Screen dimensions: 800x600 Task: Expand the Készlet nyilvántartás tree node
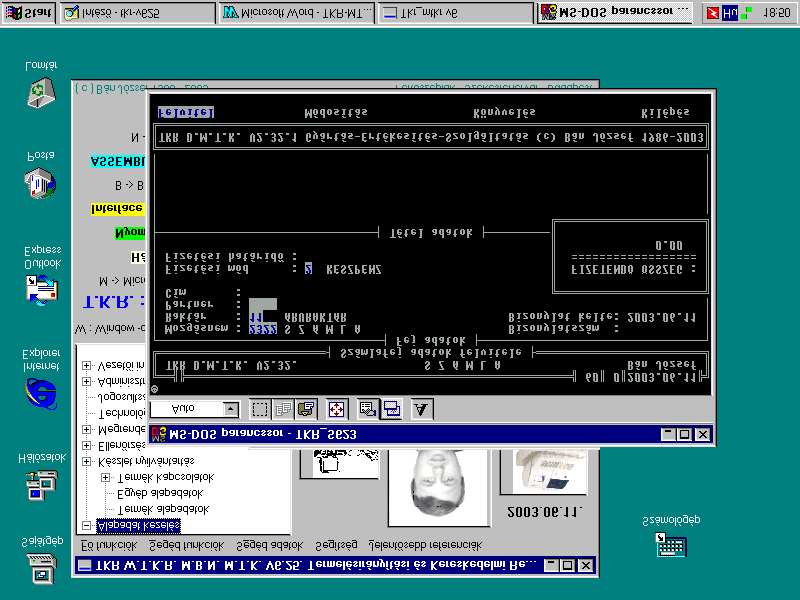click(87, 462)
